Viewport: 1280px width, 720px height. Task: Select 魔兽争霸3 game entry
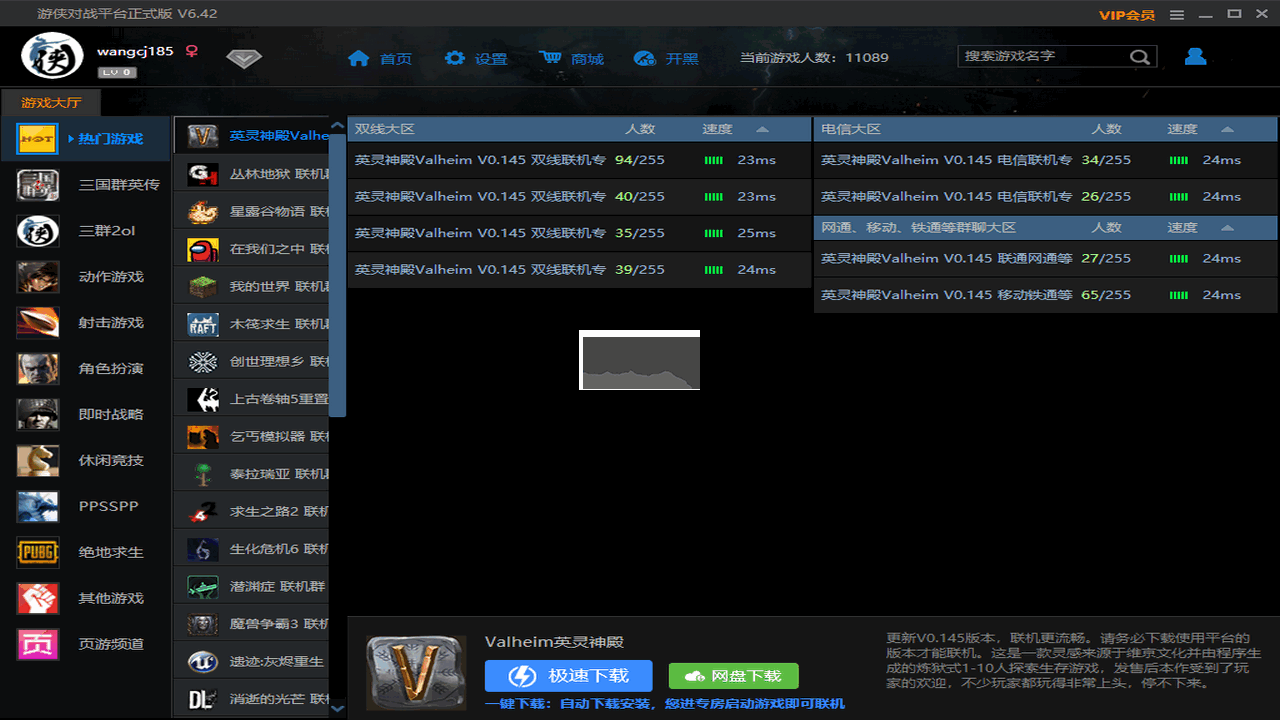click(x=251, y=624)
